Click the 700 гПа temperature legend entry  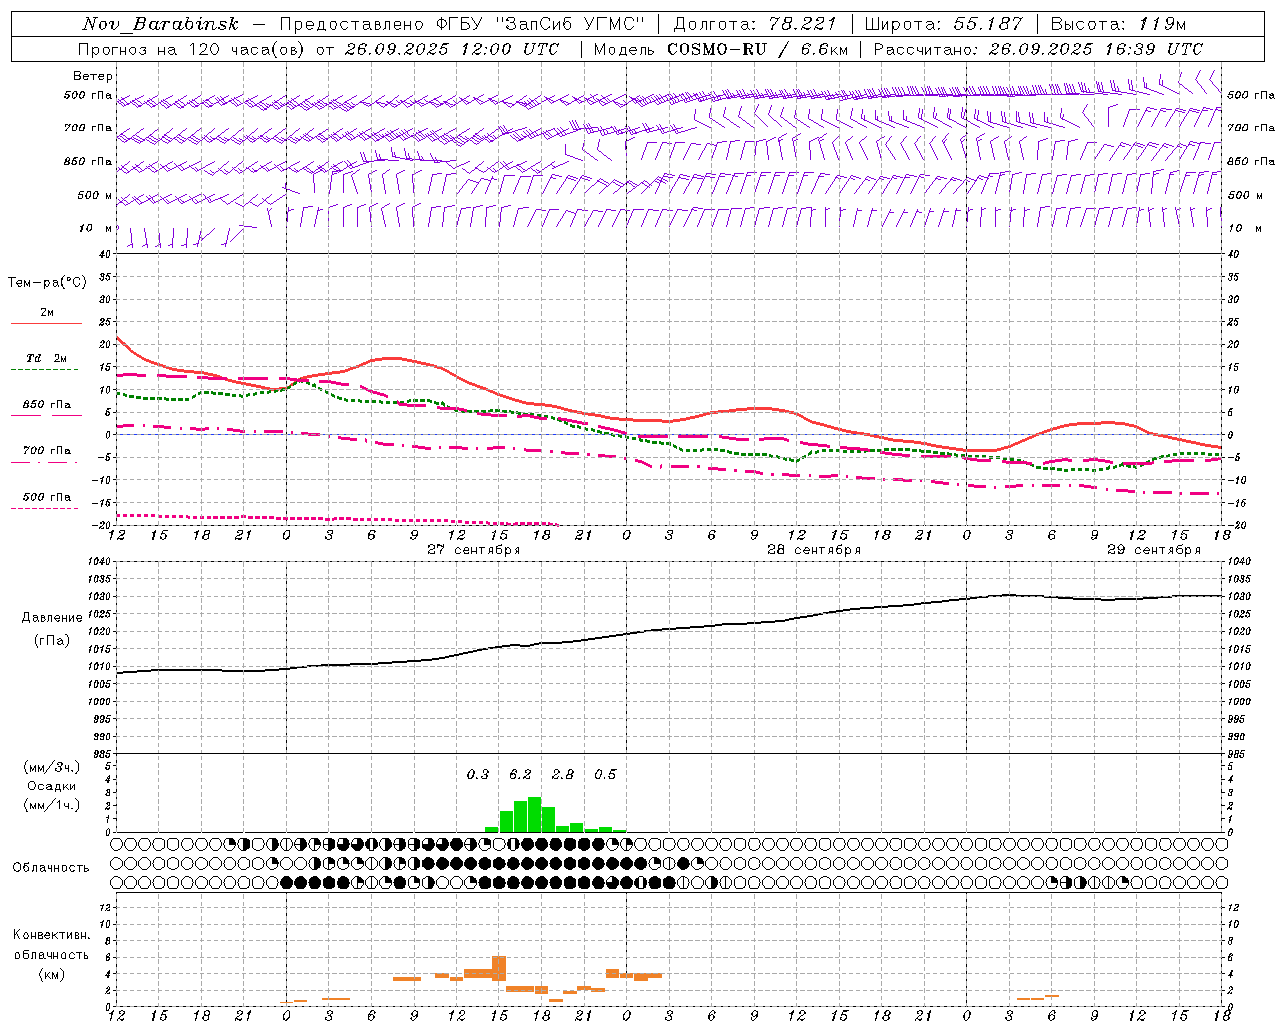point(46,451)
